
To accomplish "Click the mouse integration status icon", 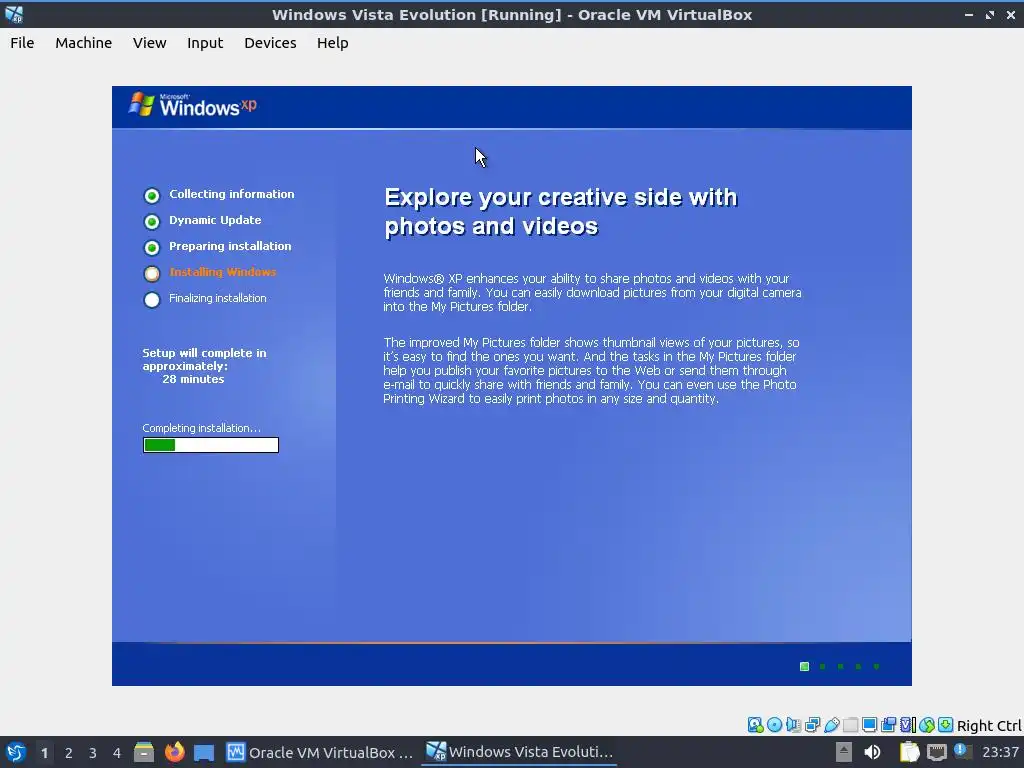I will [927, 725].
